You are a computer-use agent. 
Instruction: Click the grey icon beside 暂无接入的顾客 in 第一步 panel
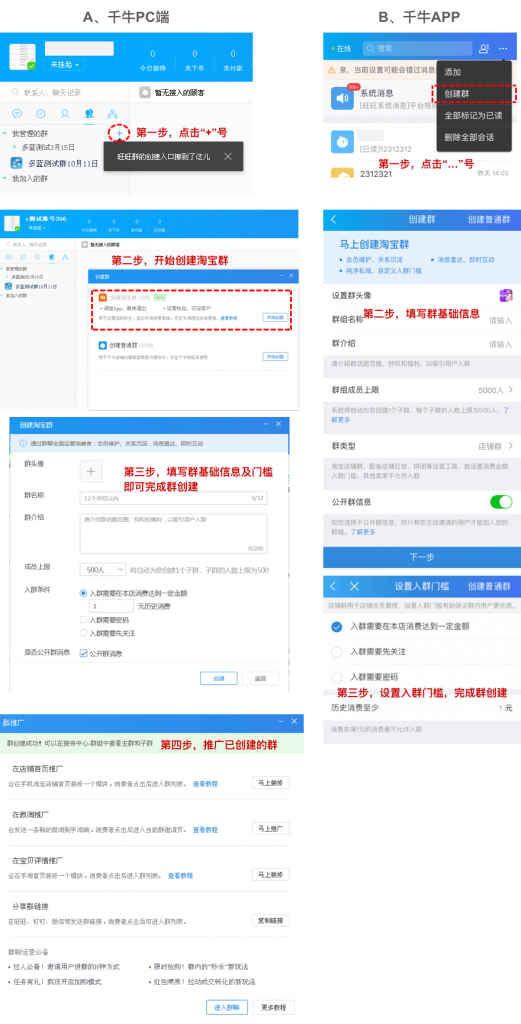point(145,93)
